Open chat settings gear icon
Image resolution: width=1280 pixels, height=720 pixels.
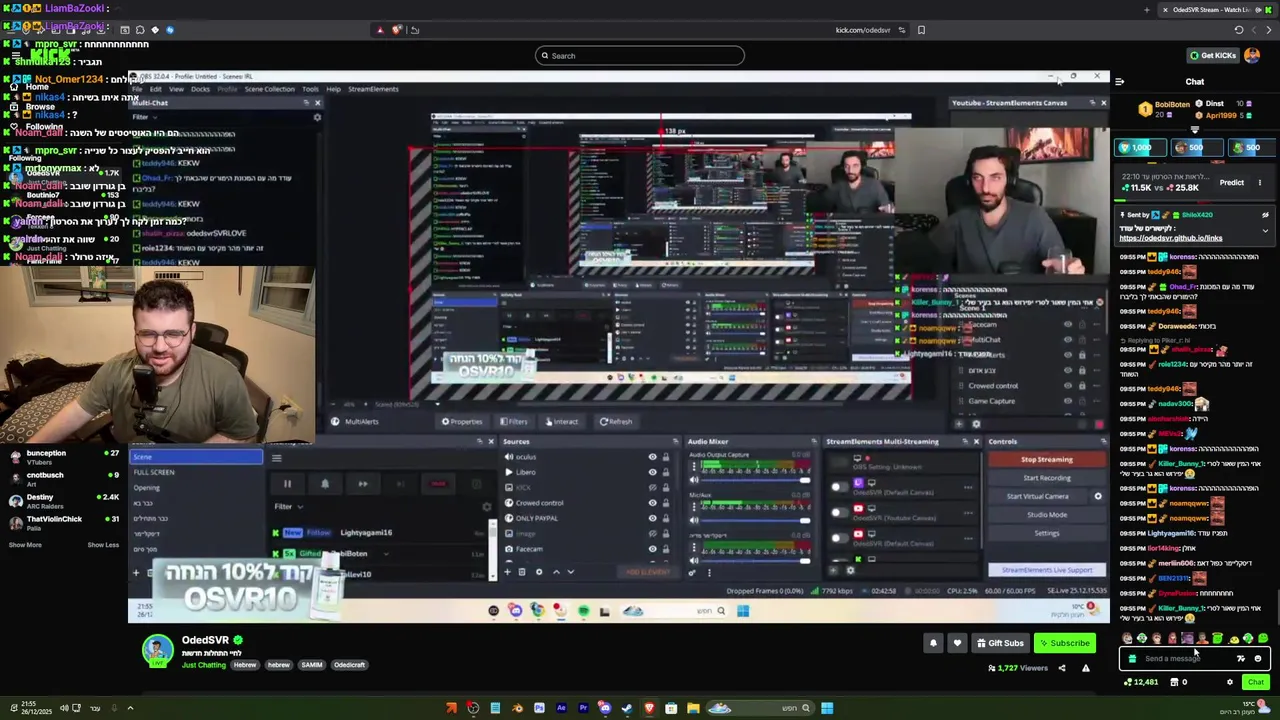pos(1230,682)
